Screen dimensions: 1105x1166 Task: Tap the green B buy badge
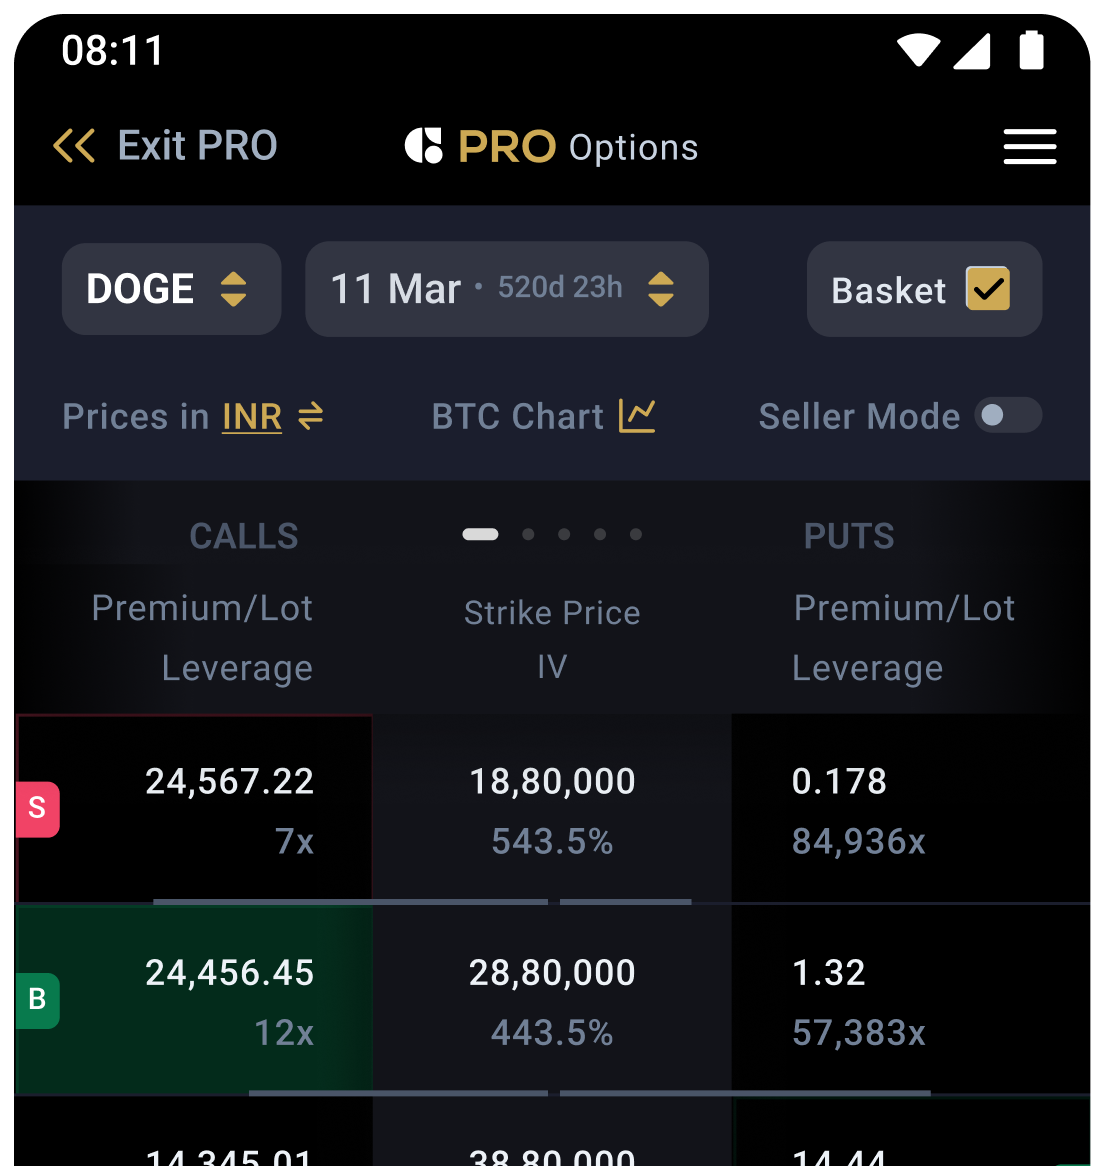37,999
